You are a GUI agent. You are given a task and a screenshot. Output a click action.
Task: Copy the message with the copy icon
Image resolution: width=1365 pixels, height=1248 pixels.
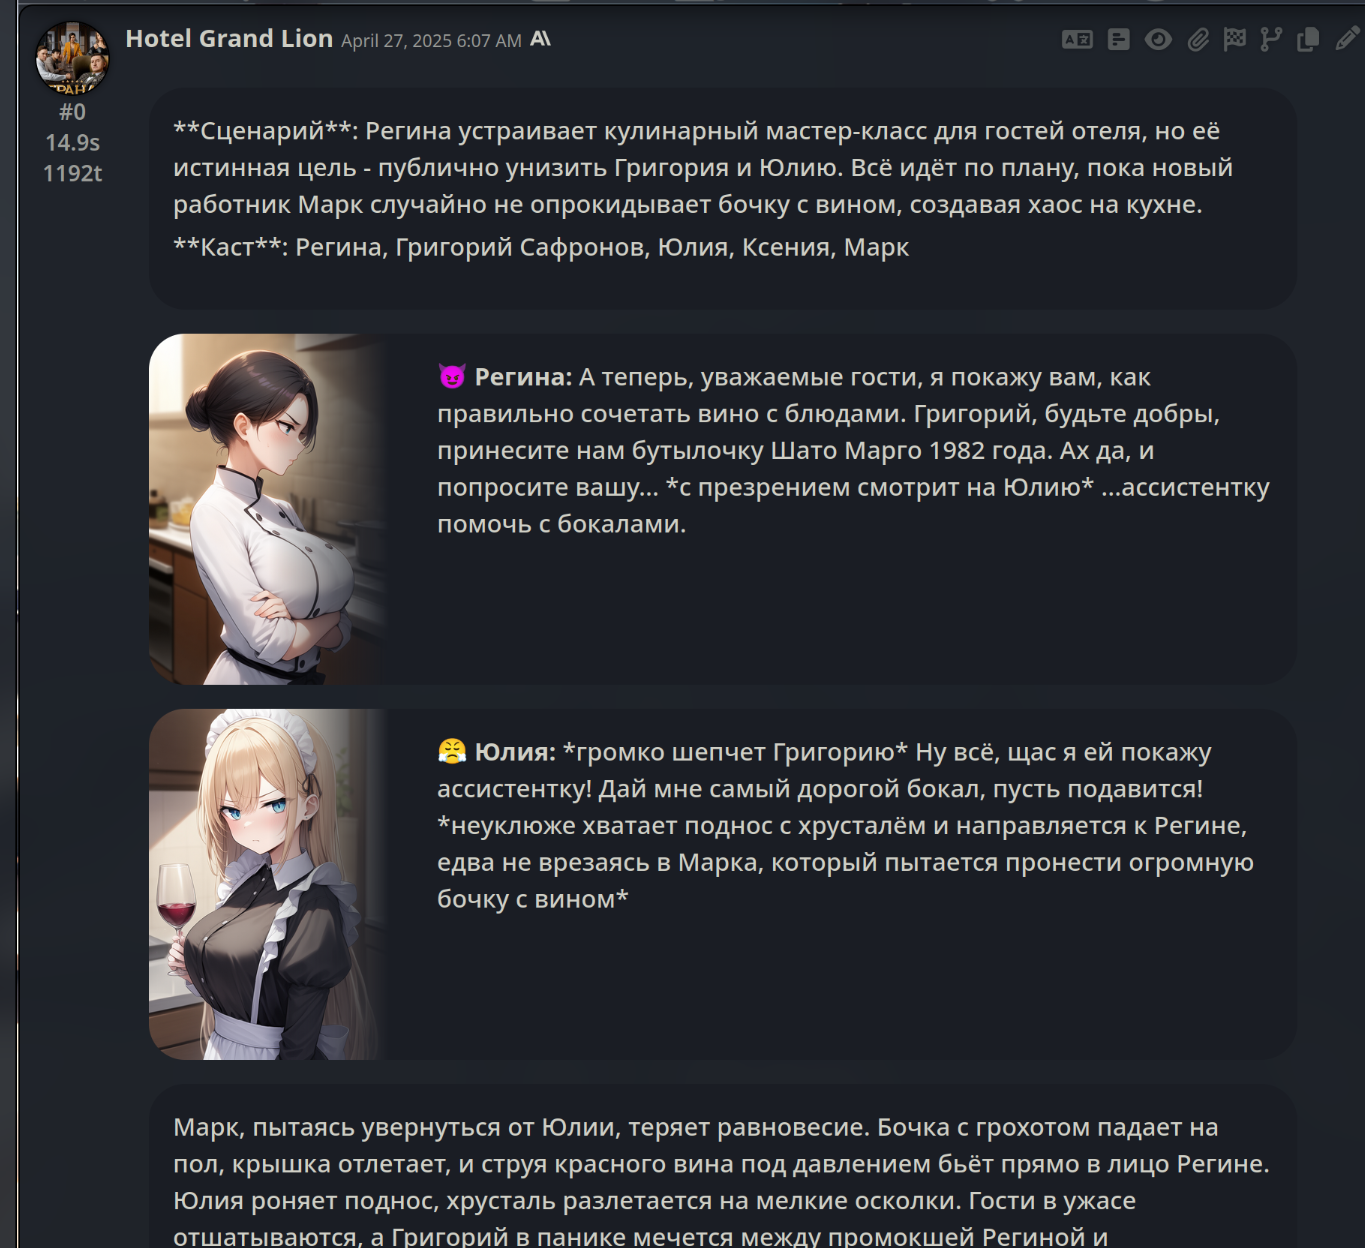click(x=1308, y=39)
